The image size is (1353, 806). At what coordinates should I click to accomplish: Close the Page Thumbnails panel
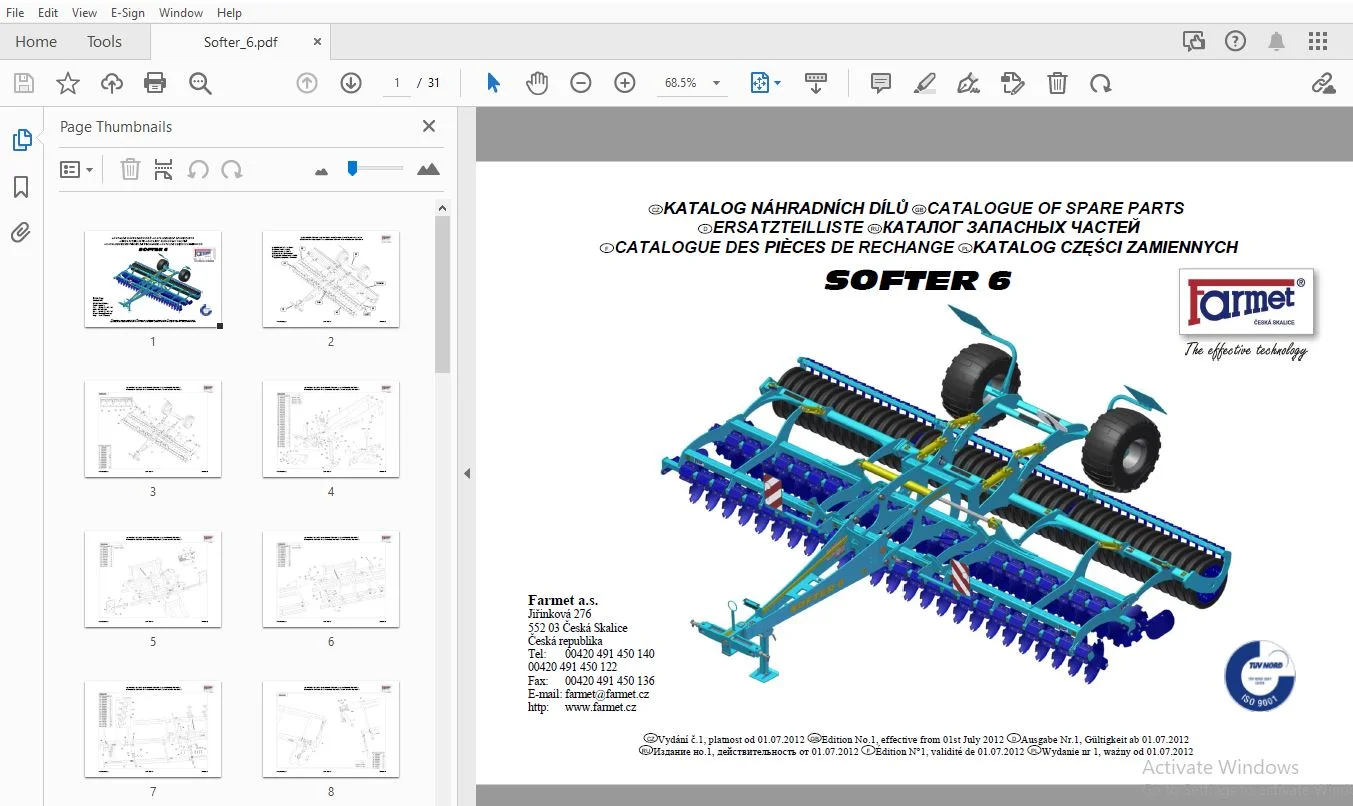[x=429, y=126]
